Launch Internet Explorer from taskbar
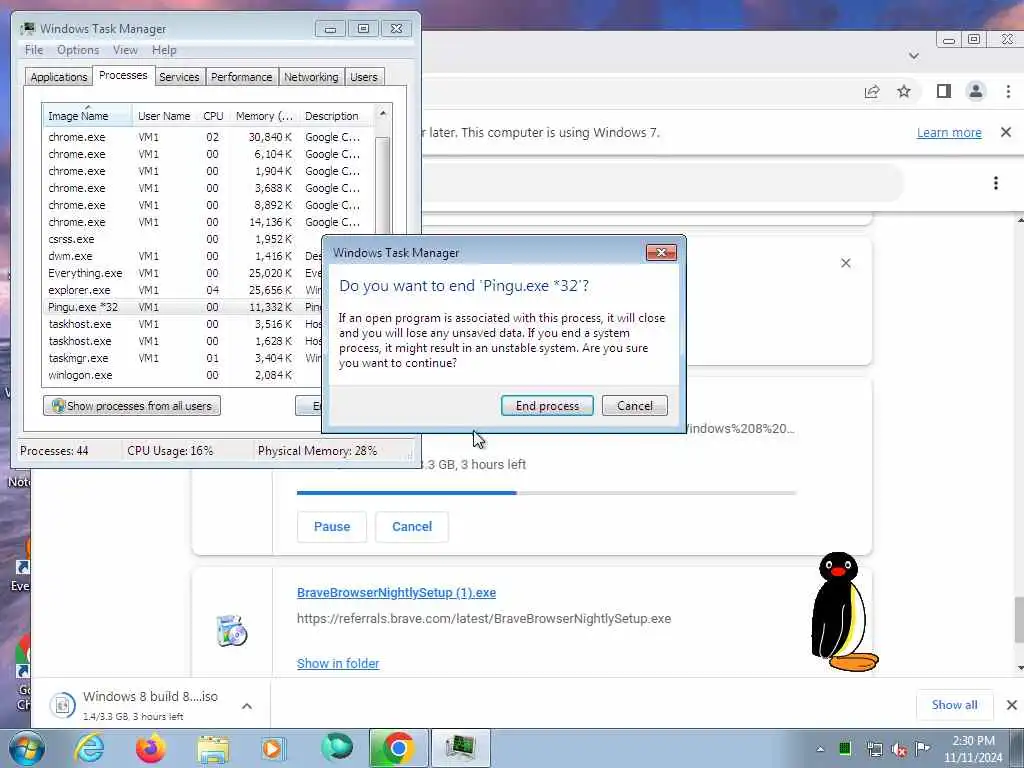The width and height of the screenshot is (1024, 768). (x=89, y=748)
